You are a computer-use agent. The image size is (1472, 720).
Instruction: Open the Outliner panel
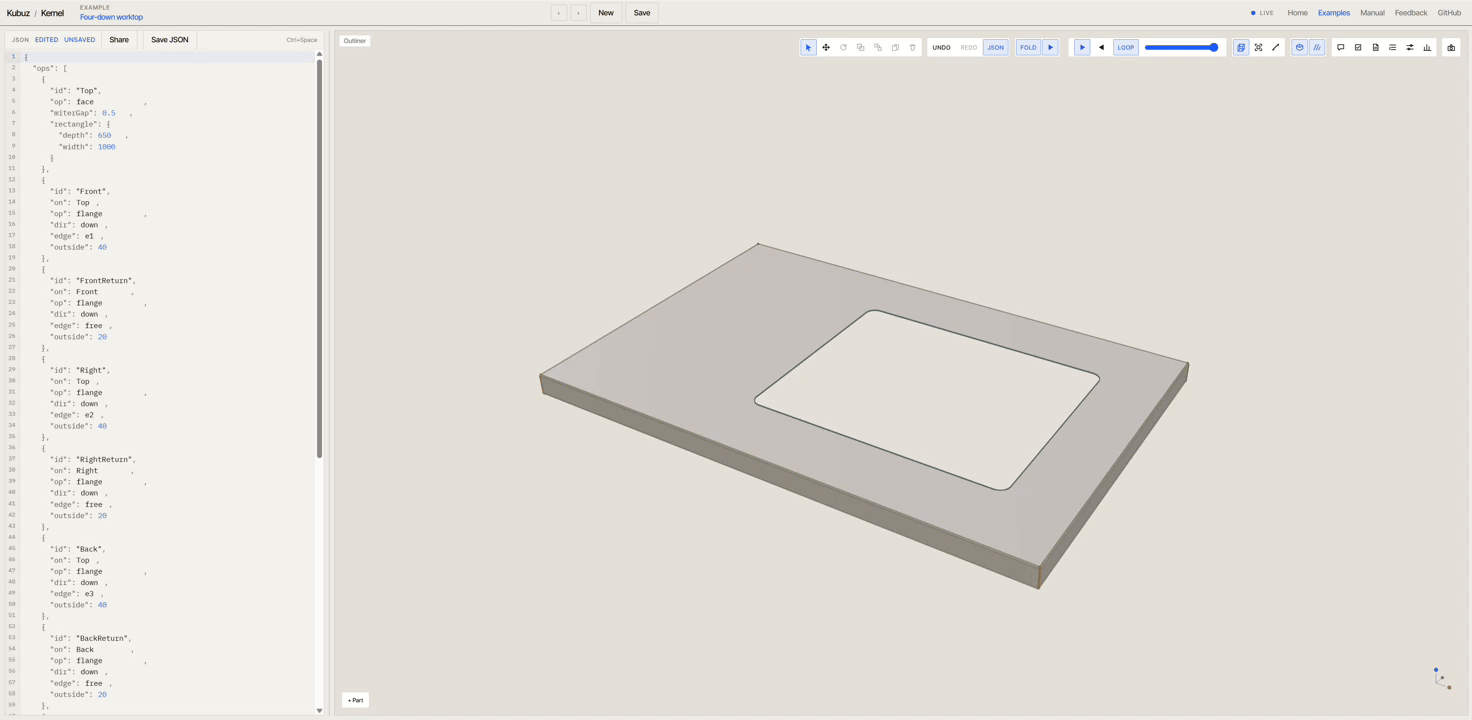click(x=355, y=41)
